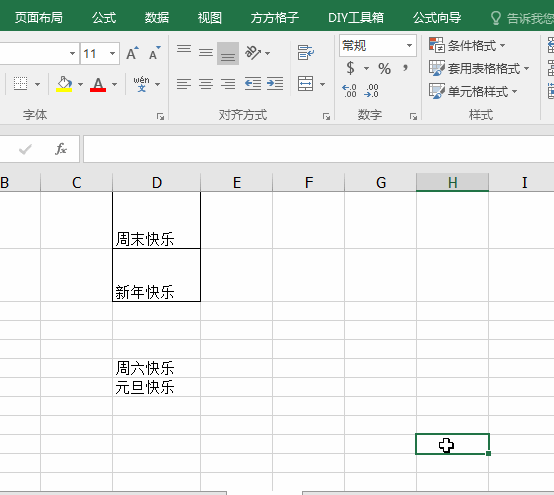The width and height of the screenshot is (554, 495).
Task: Click the 单元格样式 button
Action: [473, 92]
